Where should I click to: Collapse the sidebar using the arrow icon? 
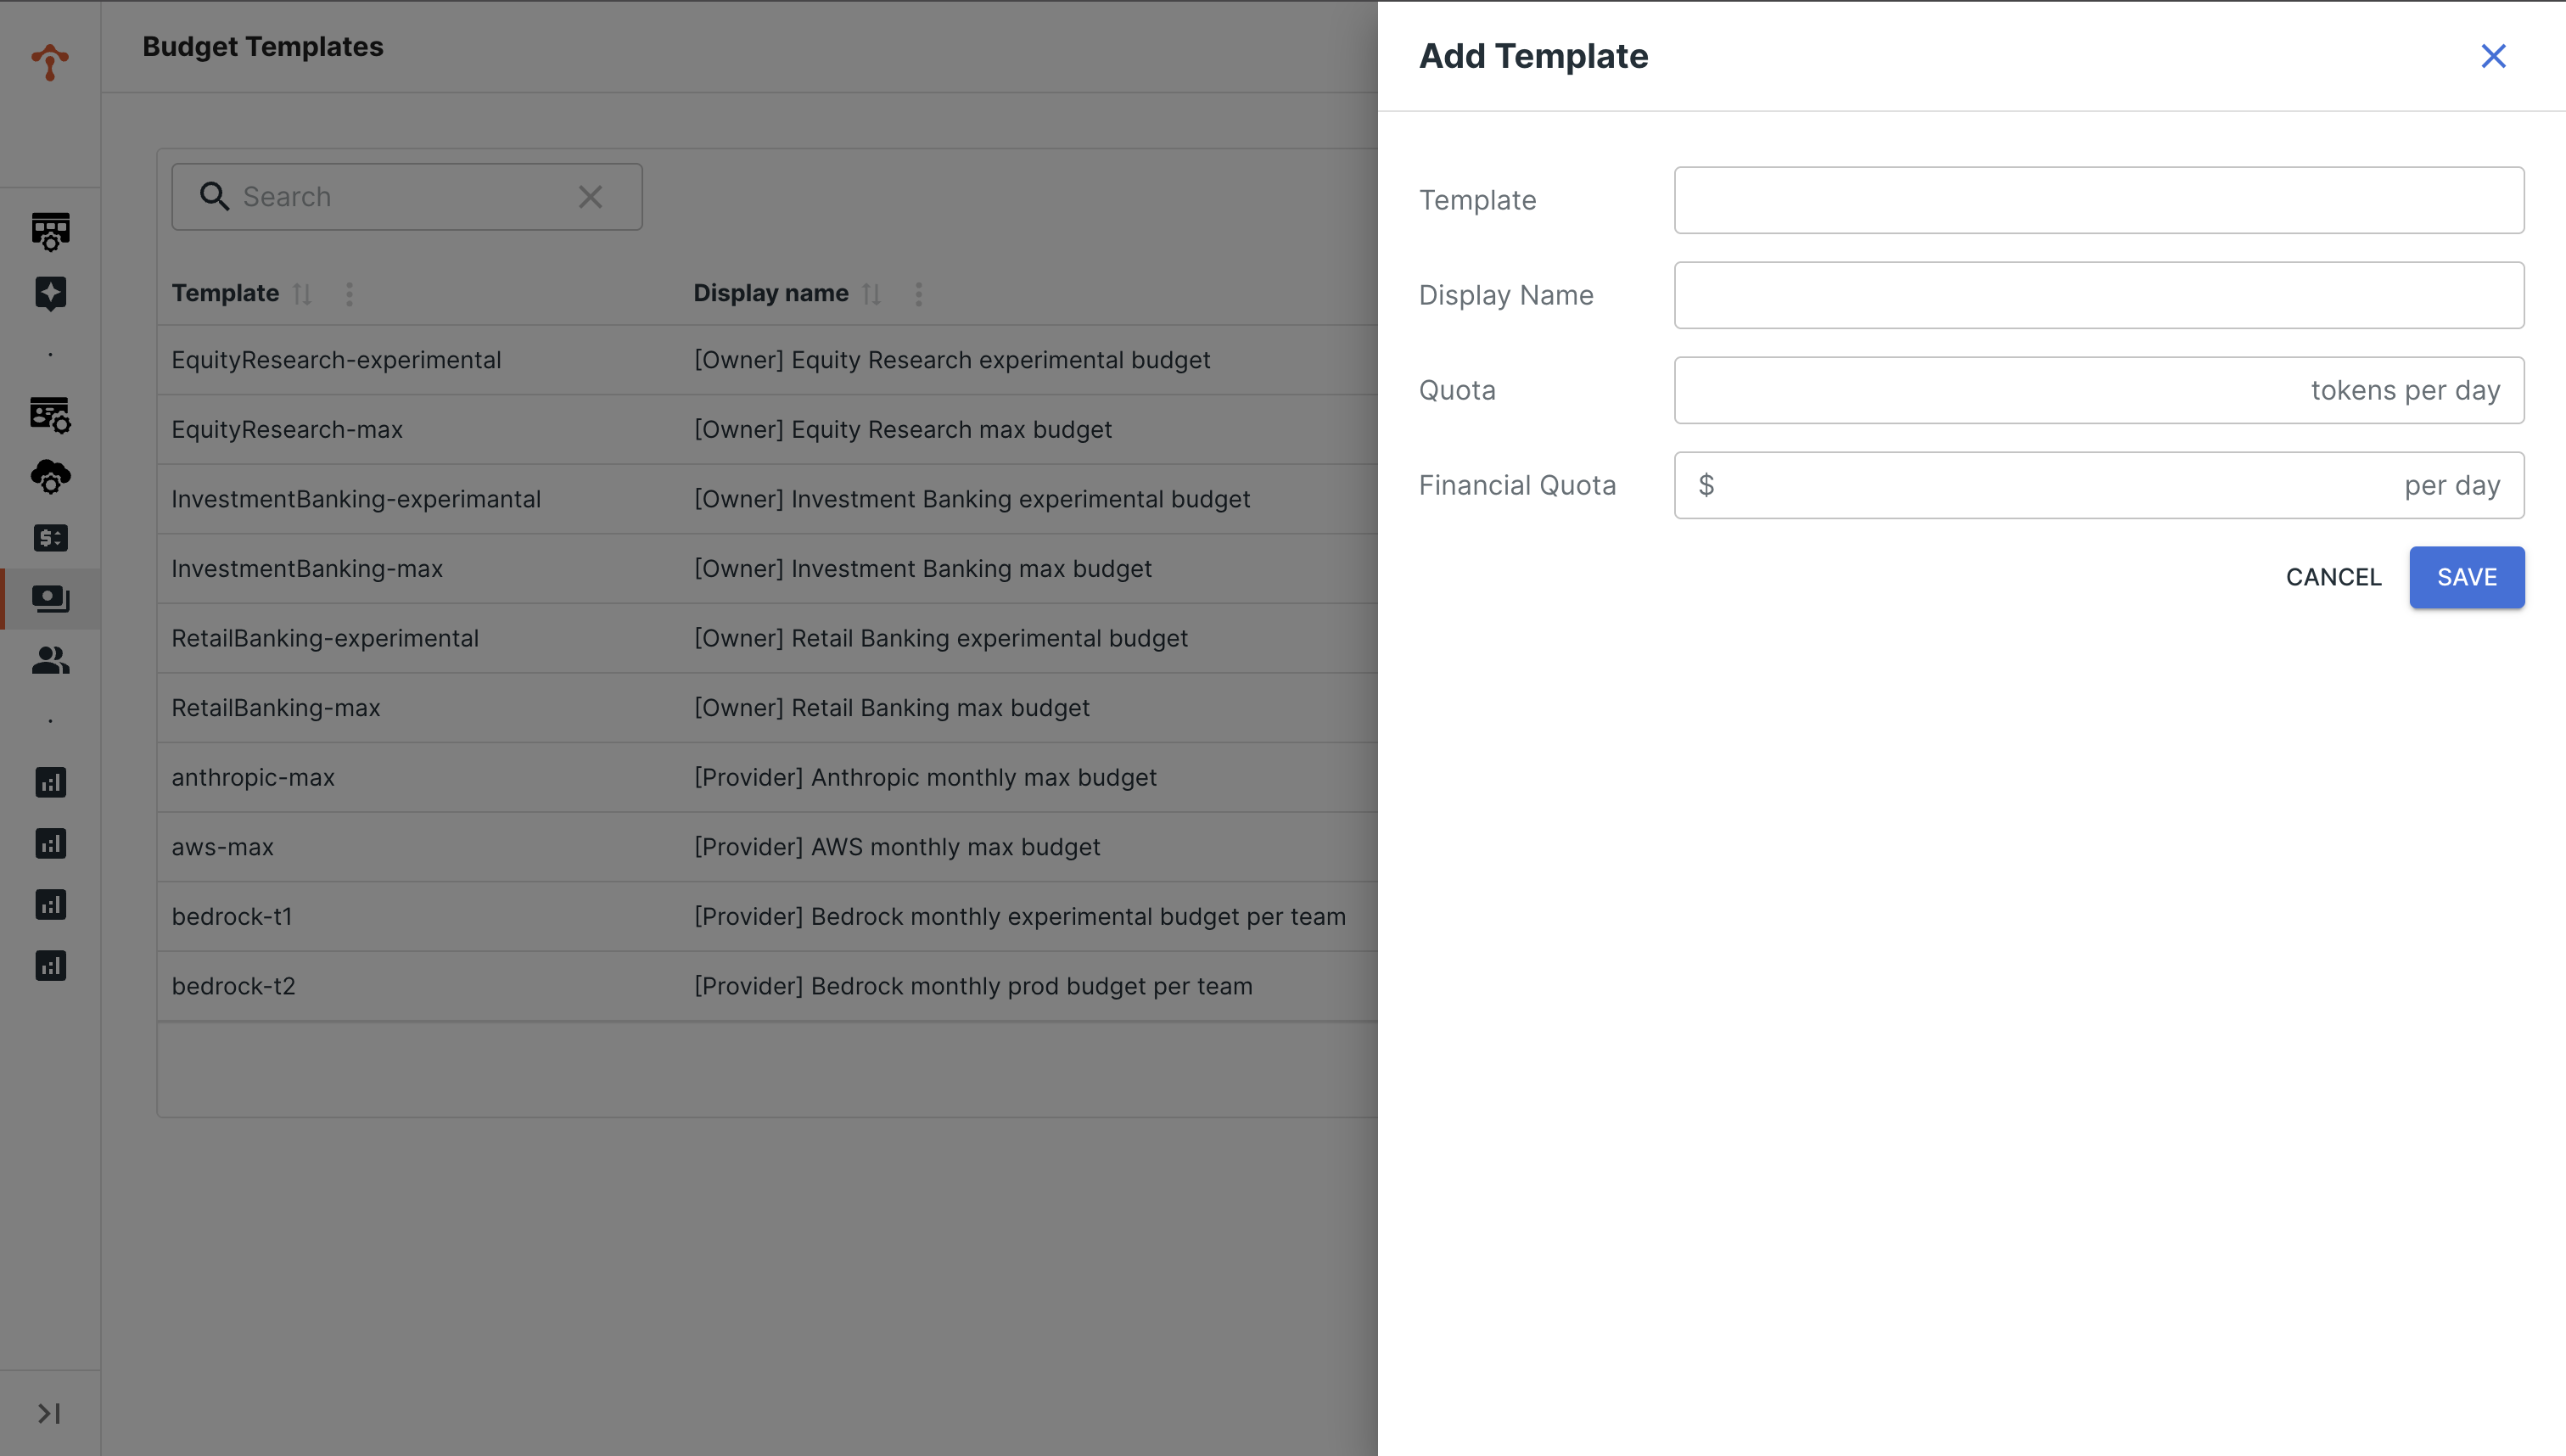[50, 1413]
